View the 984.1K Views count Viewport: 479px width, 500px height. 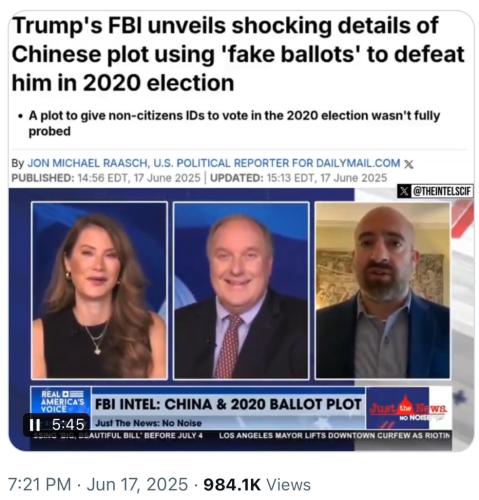tap(257, 484)
